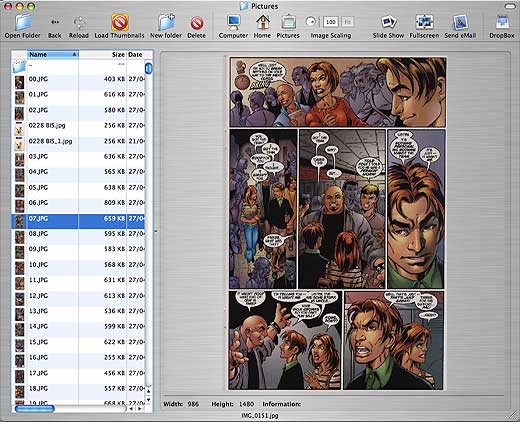
Task: Create a new folder from toolbar
Action: pos(166,22)
